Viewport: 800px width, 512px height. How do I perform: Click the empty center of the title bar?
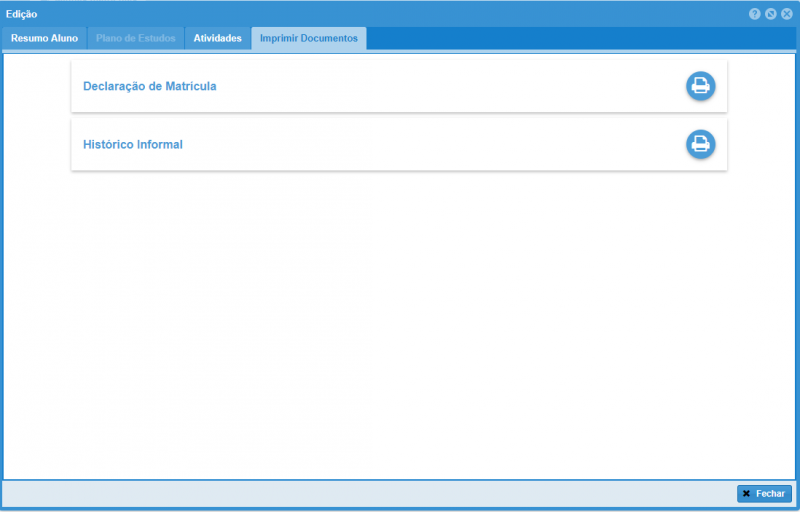point(400,14)
